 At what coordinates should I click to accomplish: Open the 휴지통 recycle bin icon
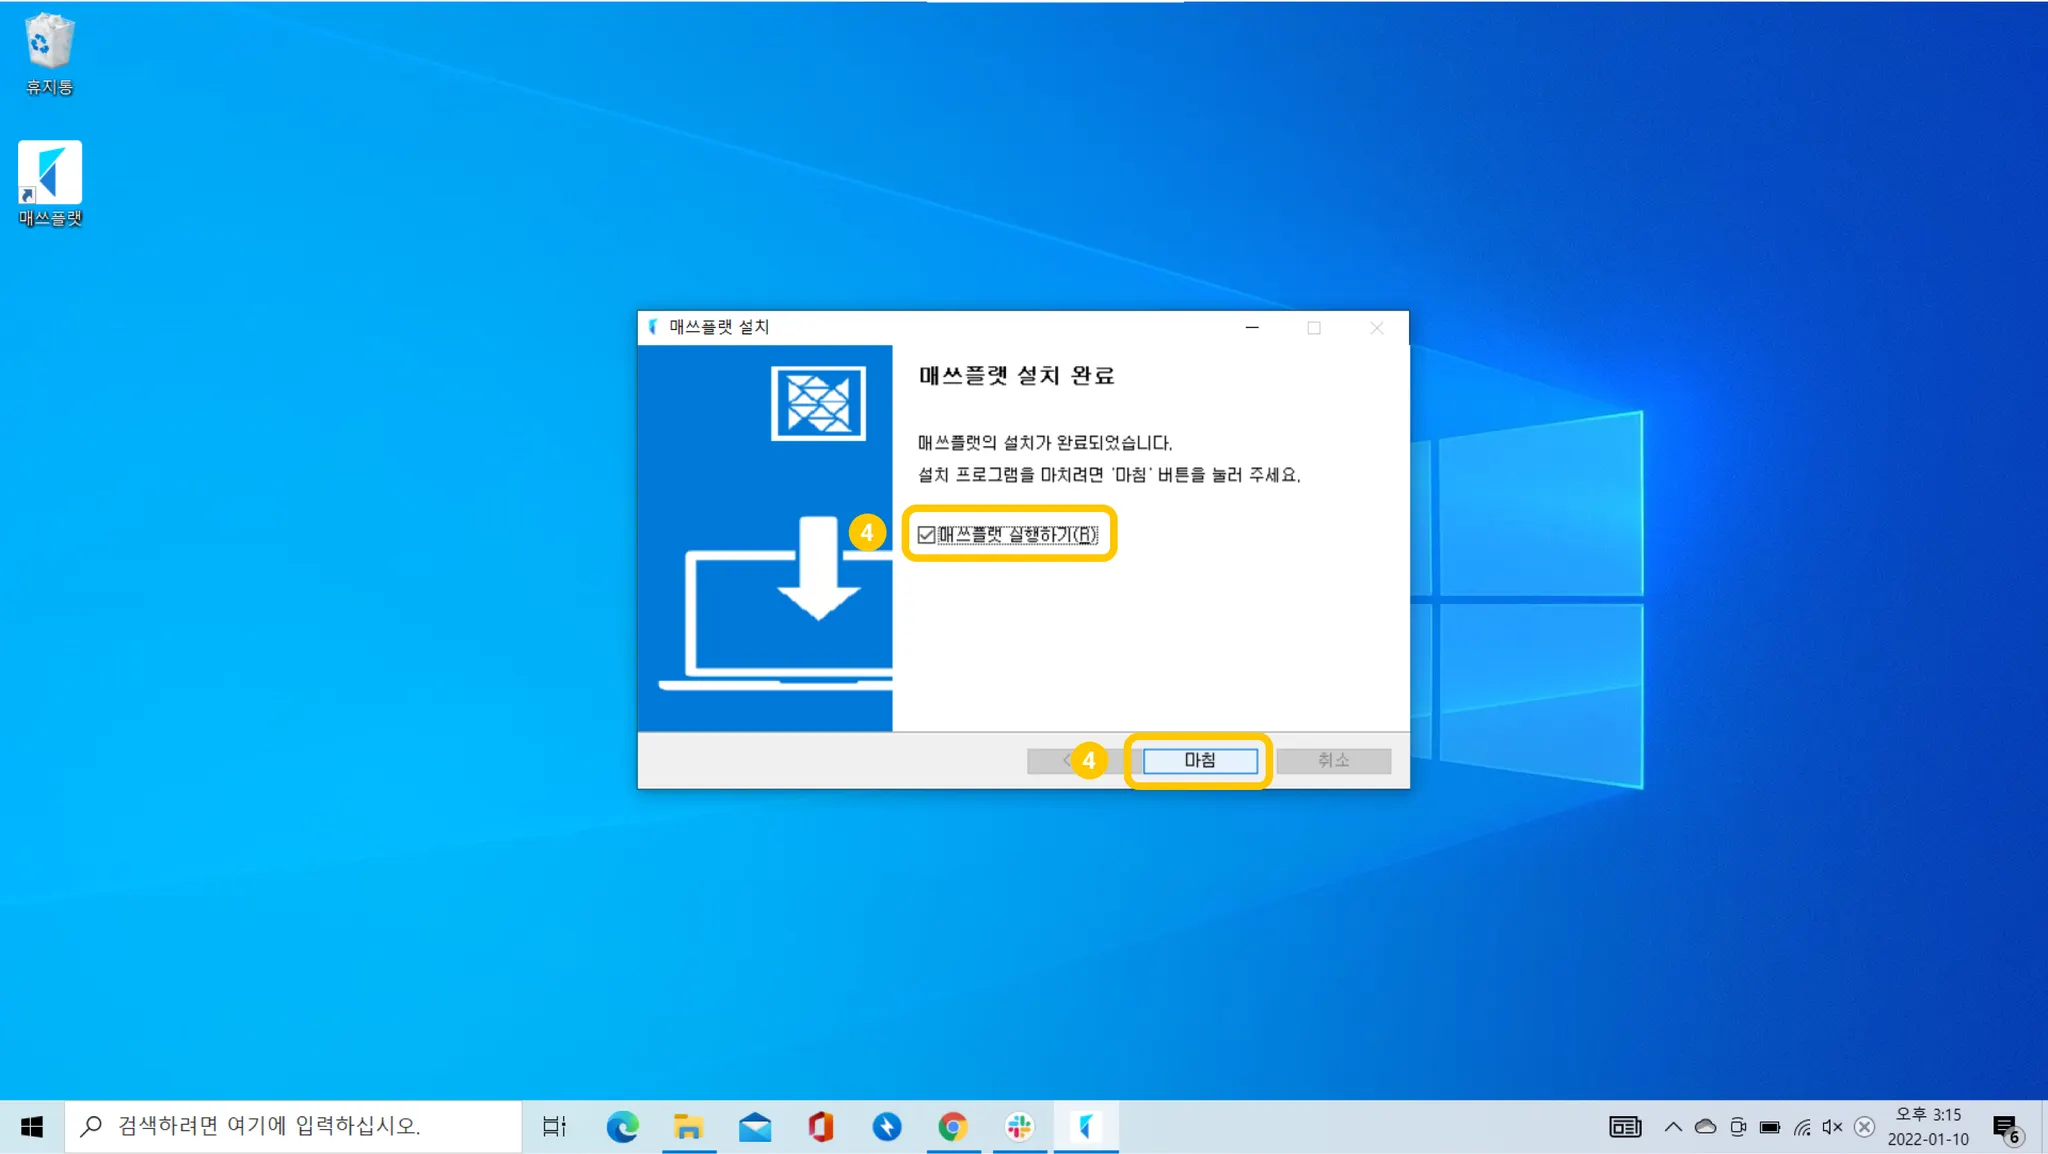click(x=49, y=43)
